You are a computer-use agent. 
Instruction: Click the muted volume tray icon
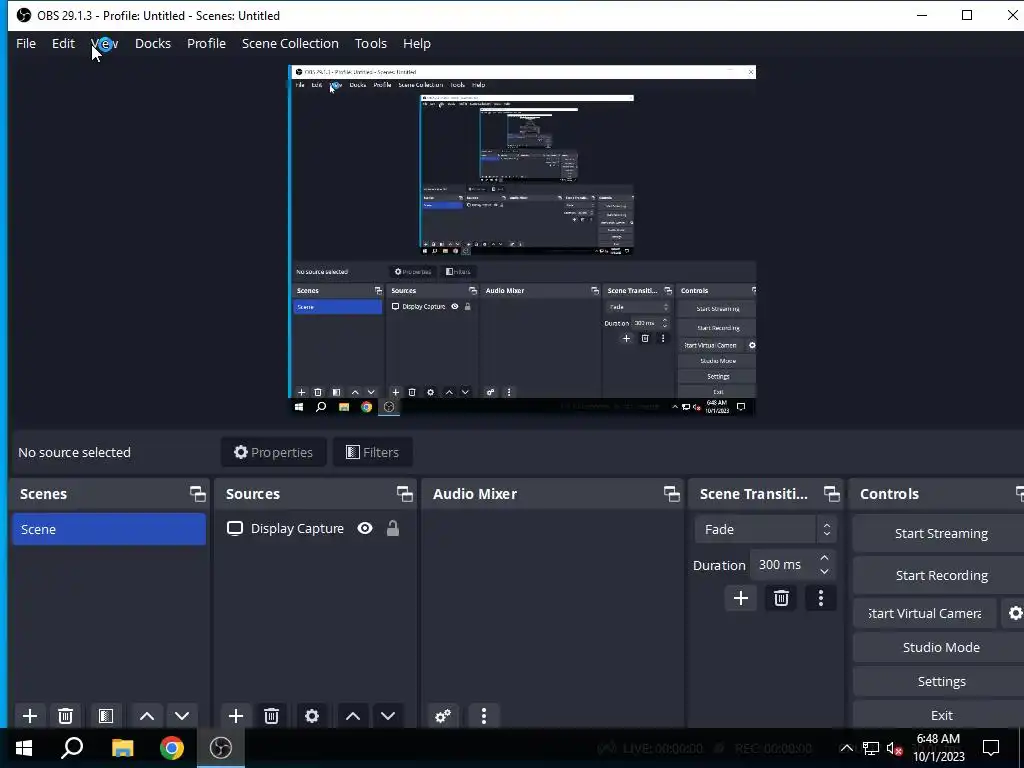click(x=894, y=748)
